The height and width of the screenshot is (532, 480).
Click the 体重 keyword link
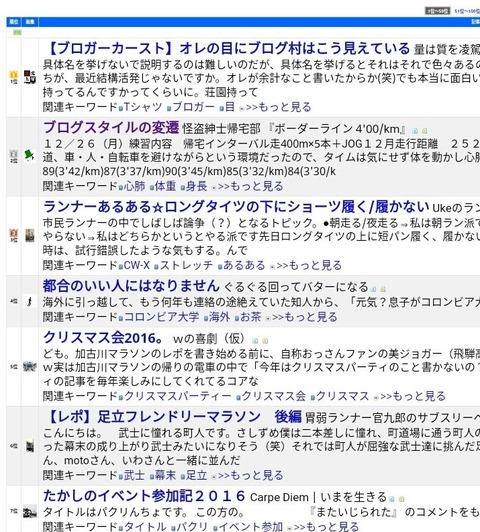[166, 186]
